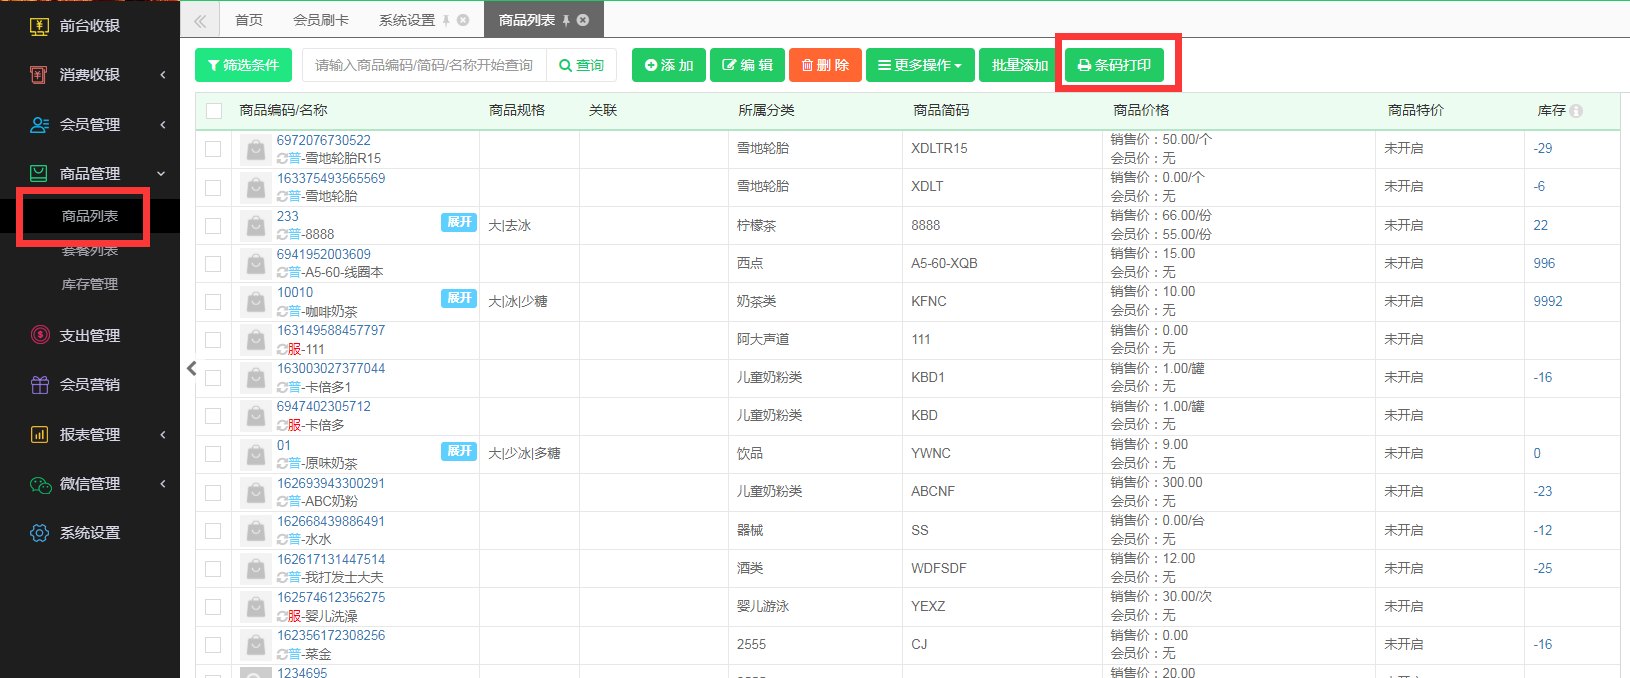Click the 微信管理 WeChat icon
Screen dimensions: 1630x678
[39, 484]
